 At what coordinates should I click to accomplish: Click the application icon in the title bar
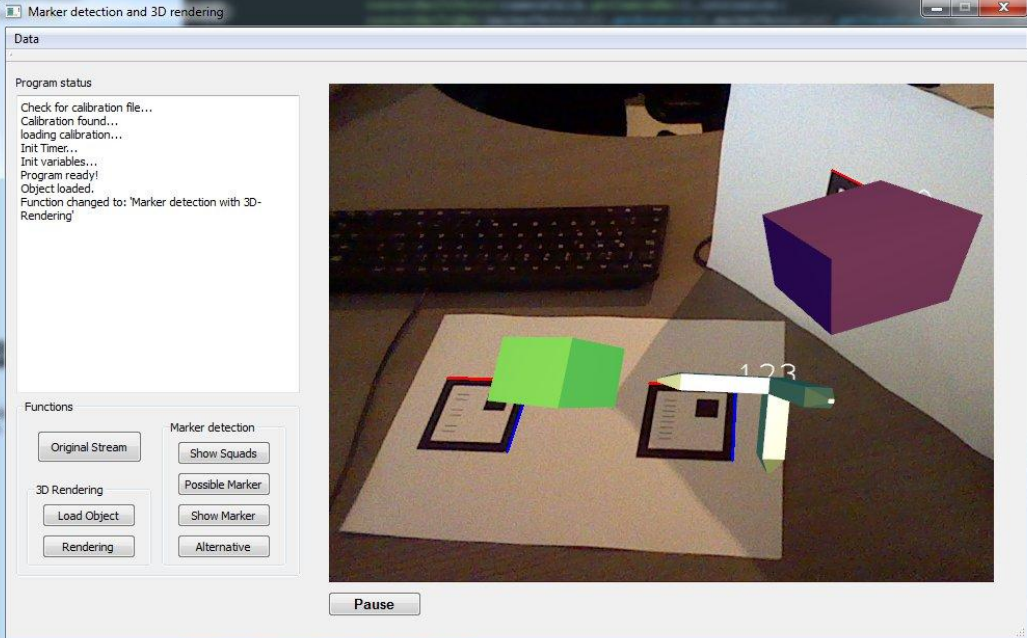point(14,13)
